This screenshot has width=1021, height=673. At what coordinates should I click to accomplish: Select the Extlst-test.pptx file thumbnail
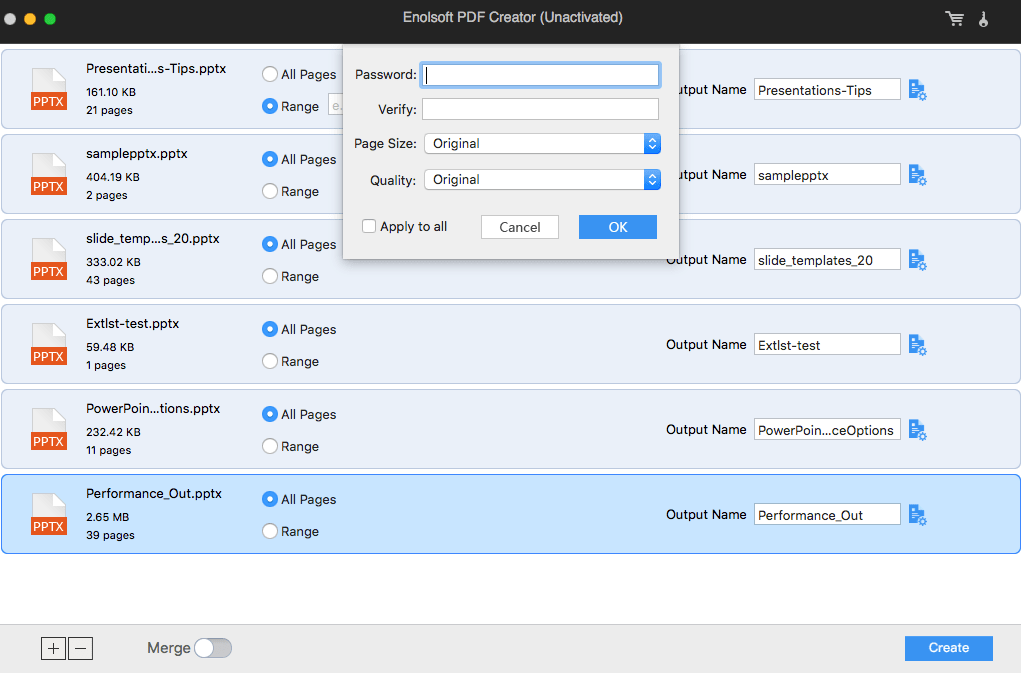click(49, 344)
